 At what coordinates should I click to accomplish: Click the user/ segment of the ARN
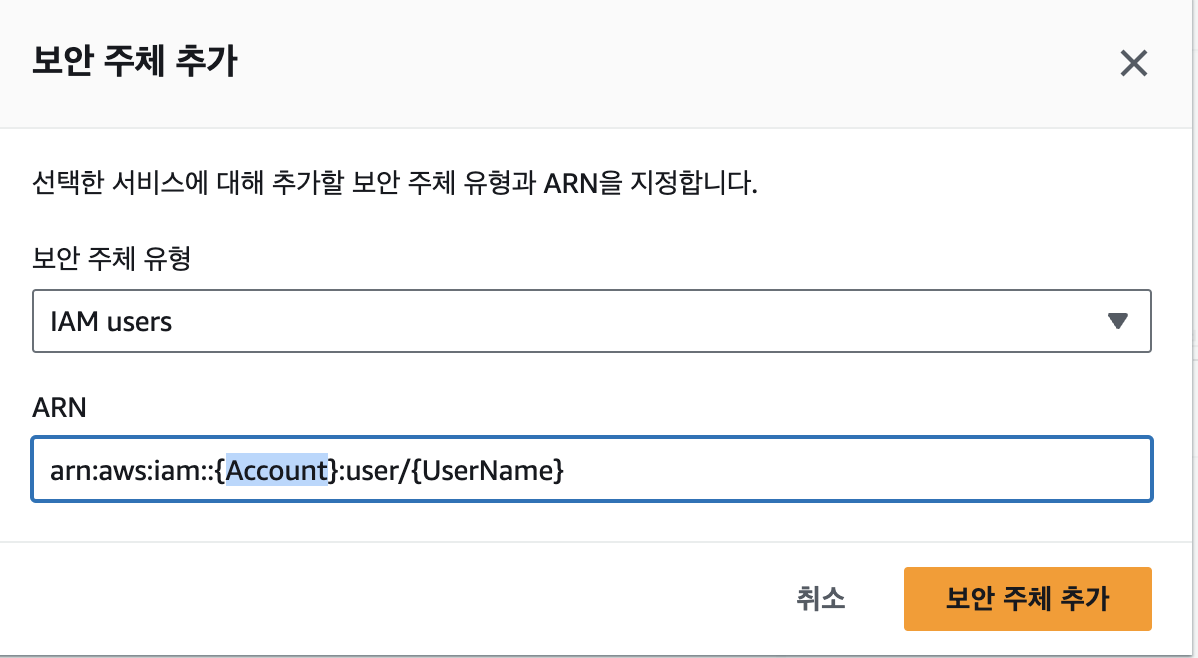pyautogui.click(x=378, y=468)
